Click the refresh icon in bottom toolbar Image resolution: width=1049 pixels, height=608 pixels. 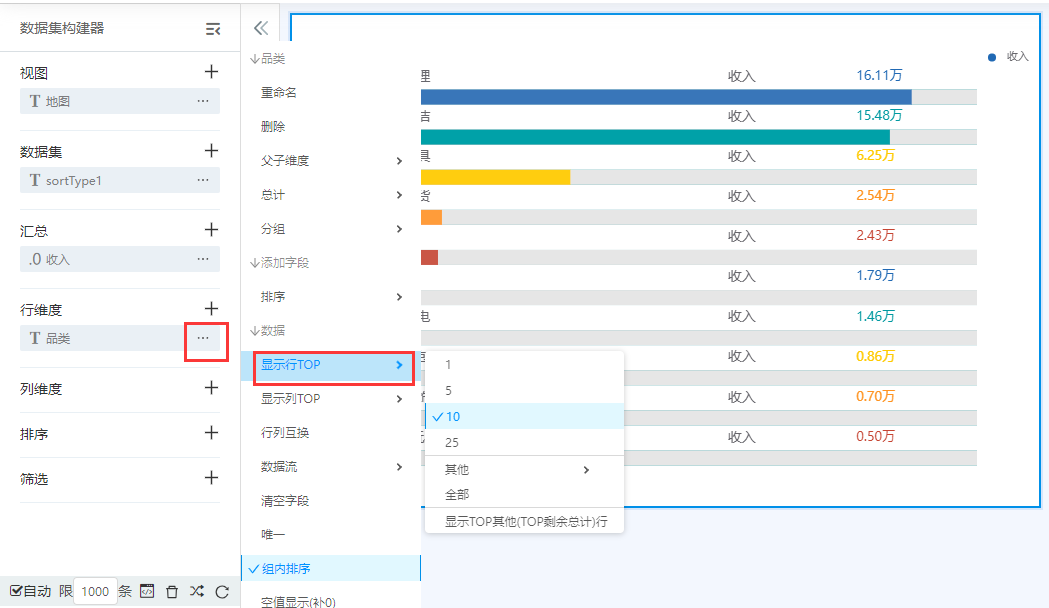[x=222, y=591]
